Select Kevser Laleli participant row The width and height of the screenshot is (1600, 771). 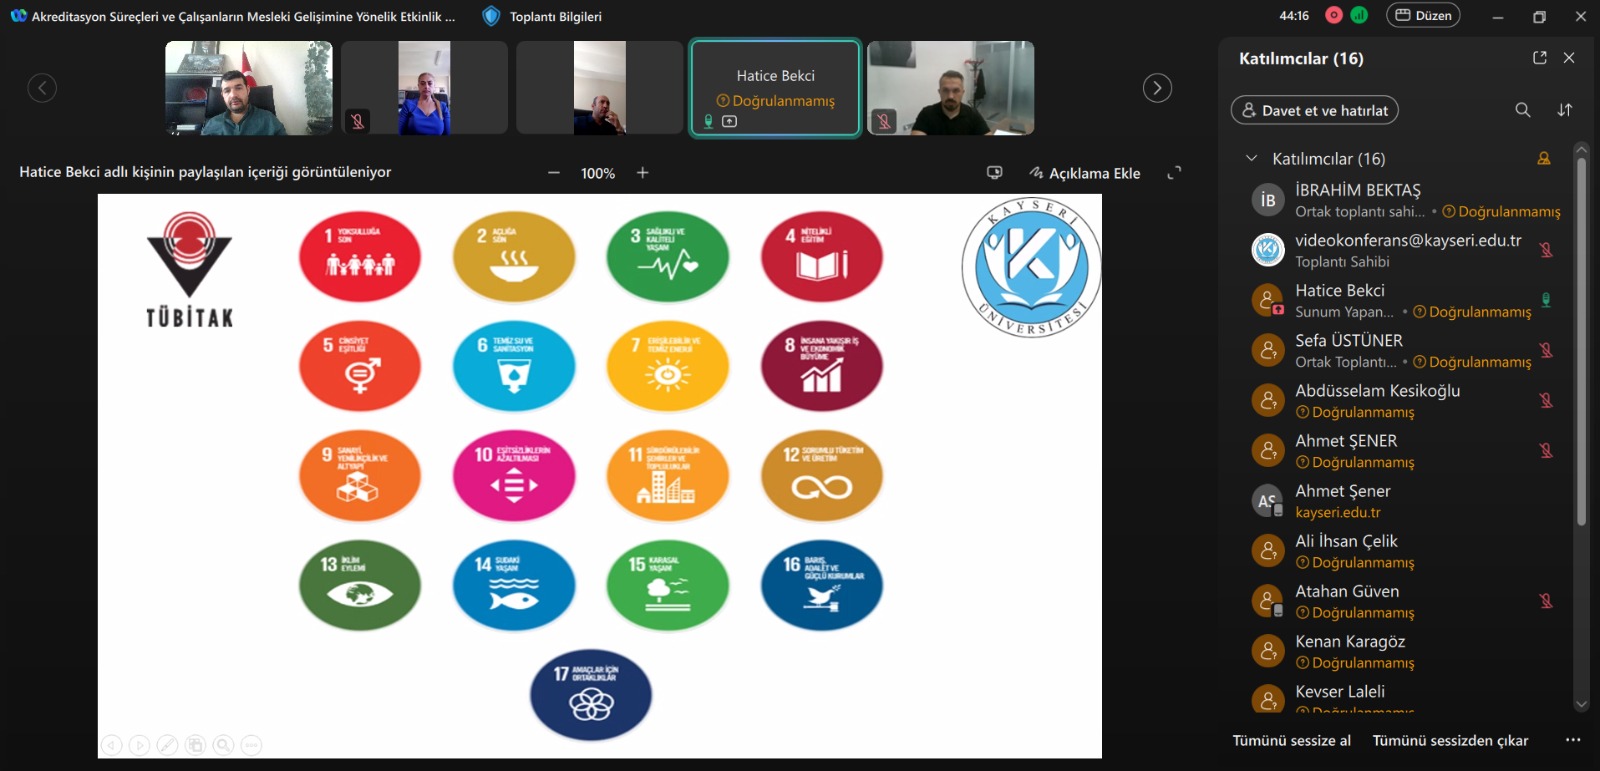[1405, 697]
